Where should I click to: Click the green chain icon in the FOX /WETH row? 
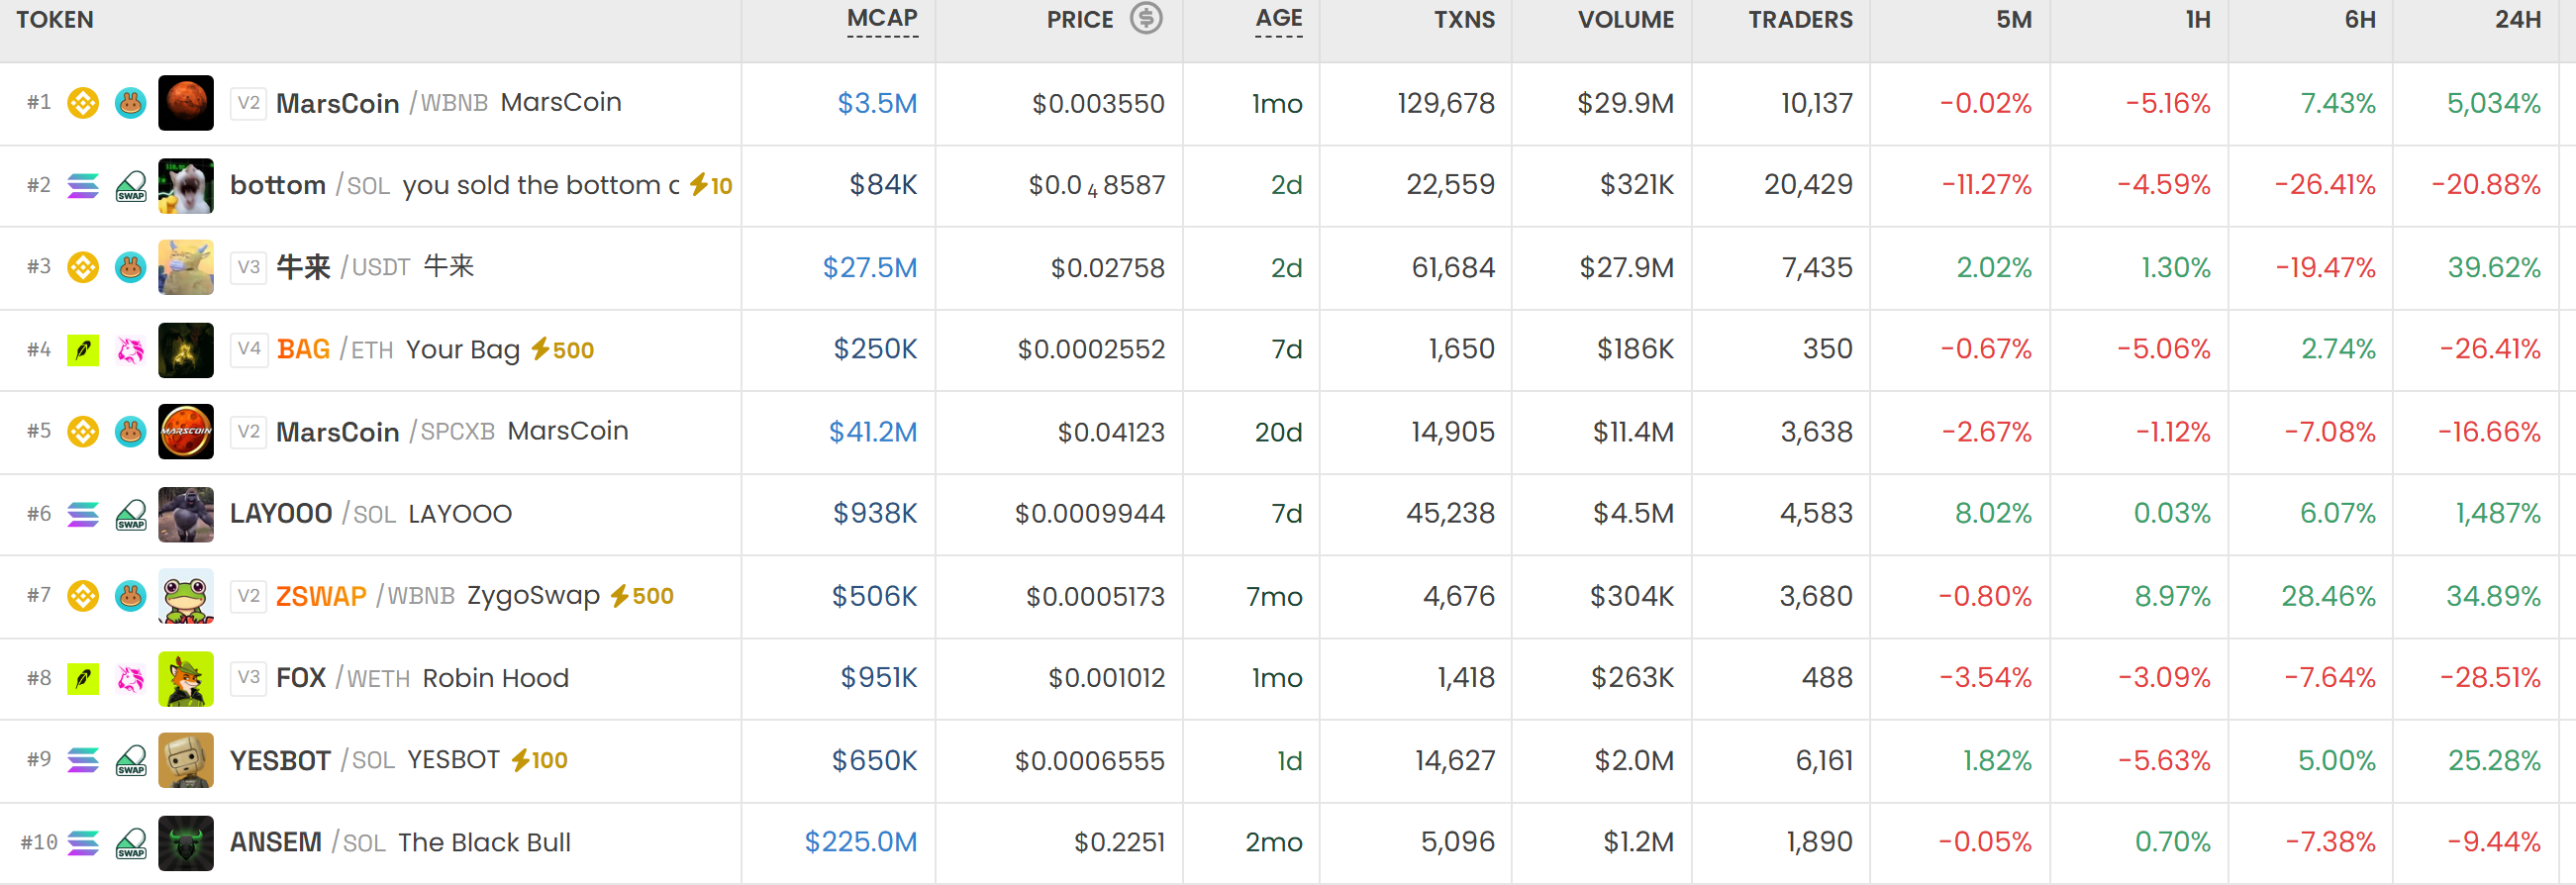point(83,679)
